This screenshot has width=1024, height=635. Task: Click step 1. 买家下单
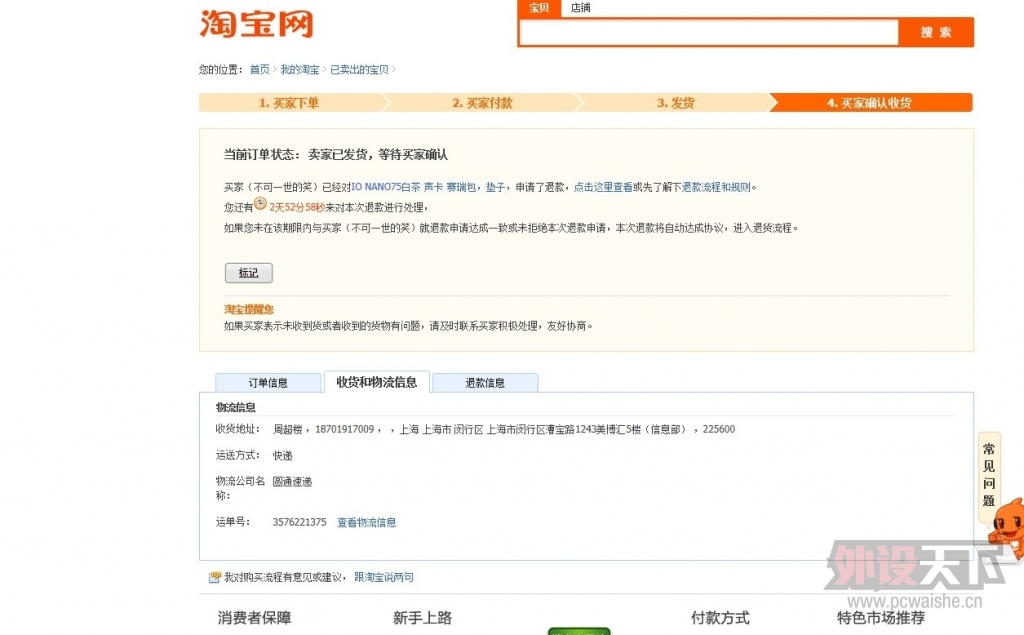289,103
